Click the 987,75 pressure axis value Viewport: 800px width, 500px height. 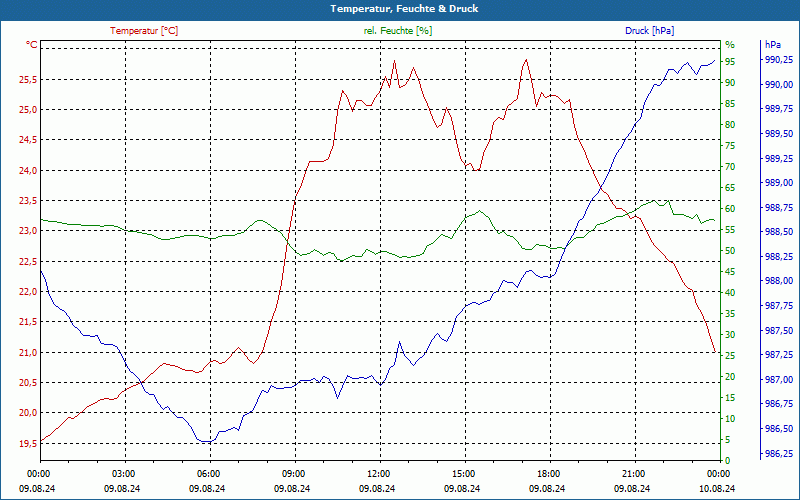coord(779,306)
